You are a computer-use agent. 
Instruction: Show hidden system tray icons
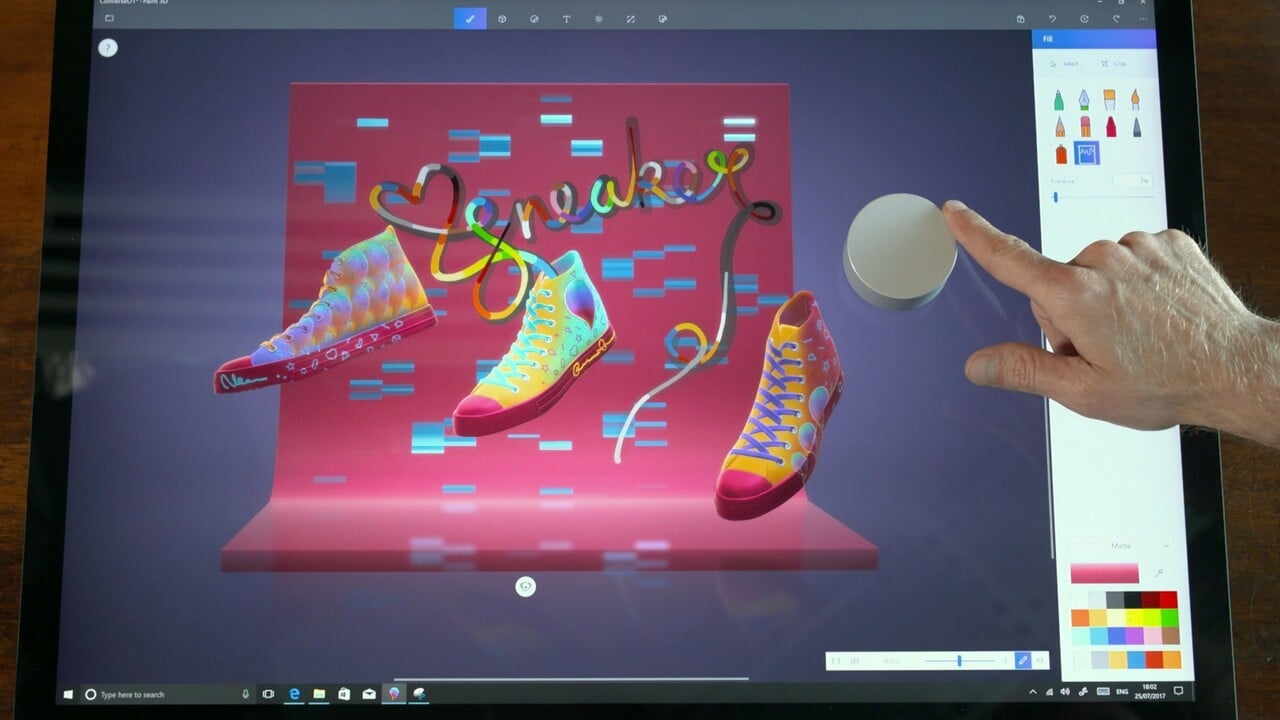1033,692
